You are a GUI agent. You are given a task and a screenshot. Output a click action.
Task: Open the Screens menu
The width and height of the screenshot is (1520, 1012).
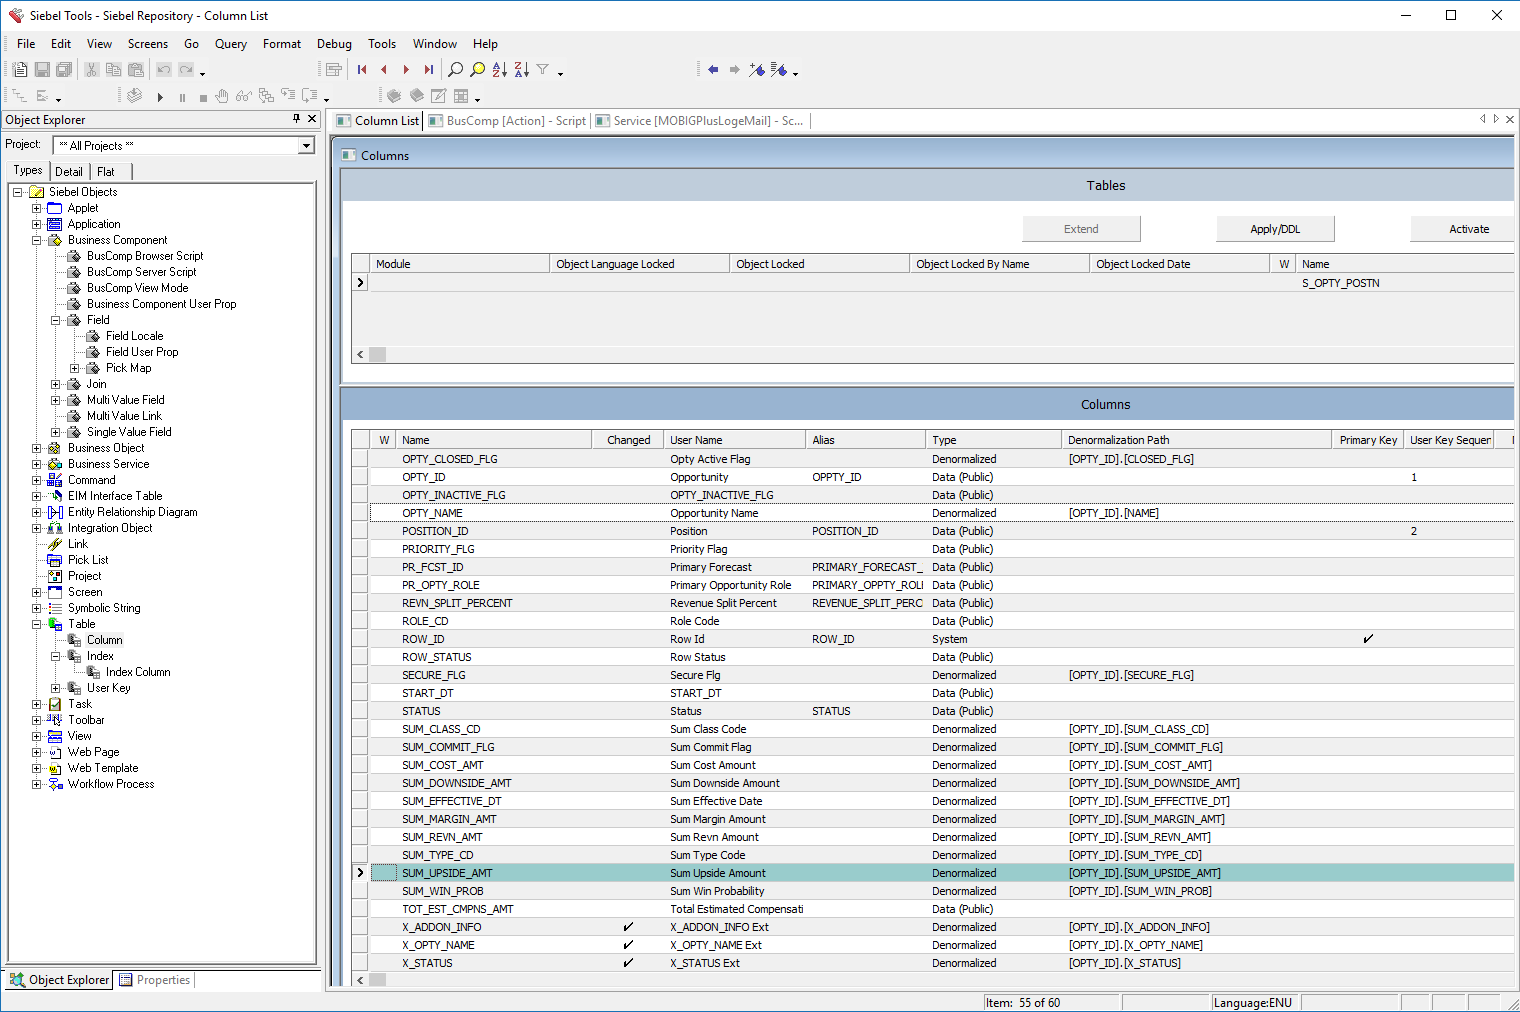click(148, 44)
